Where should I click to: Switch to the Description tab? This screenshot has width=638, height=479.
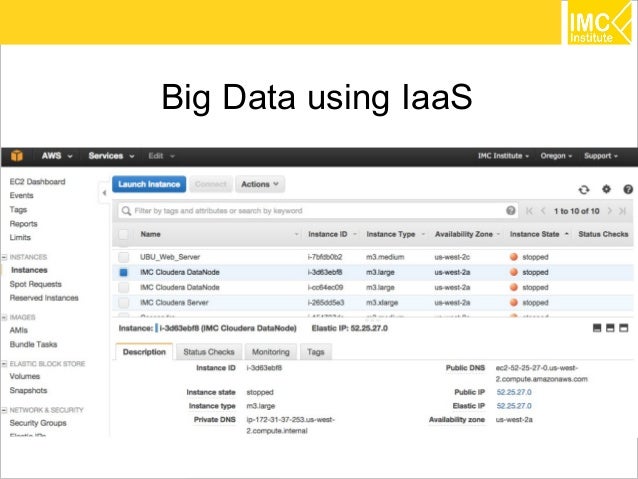[144, 352]
